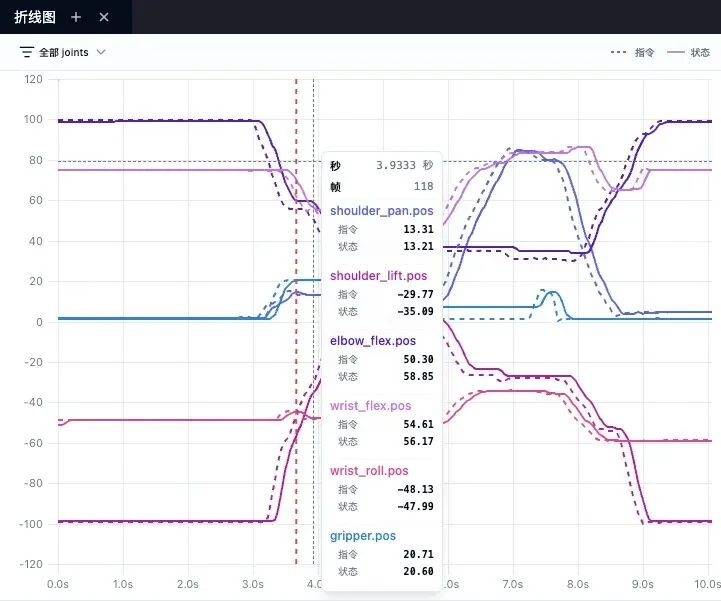721x601 pixels.
Task: Expand the chevron next to 全部 joints
Action: (x=101, y=52)
